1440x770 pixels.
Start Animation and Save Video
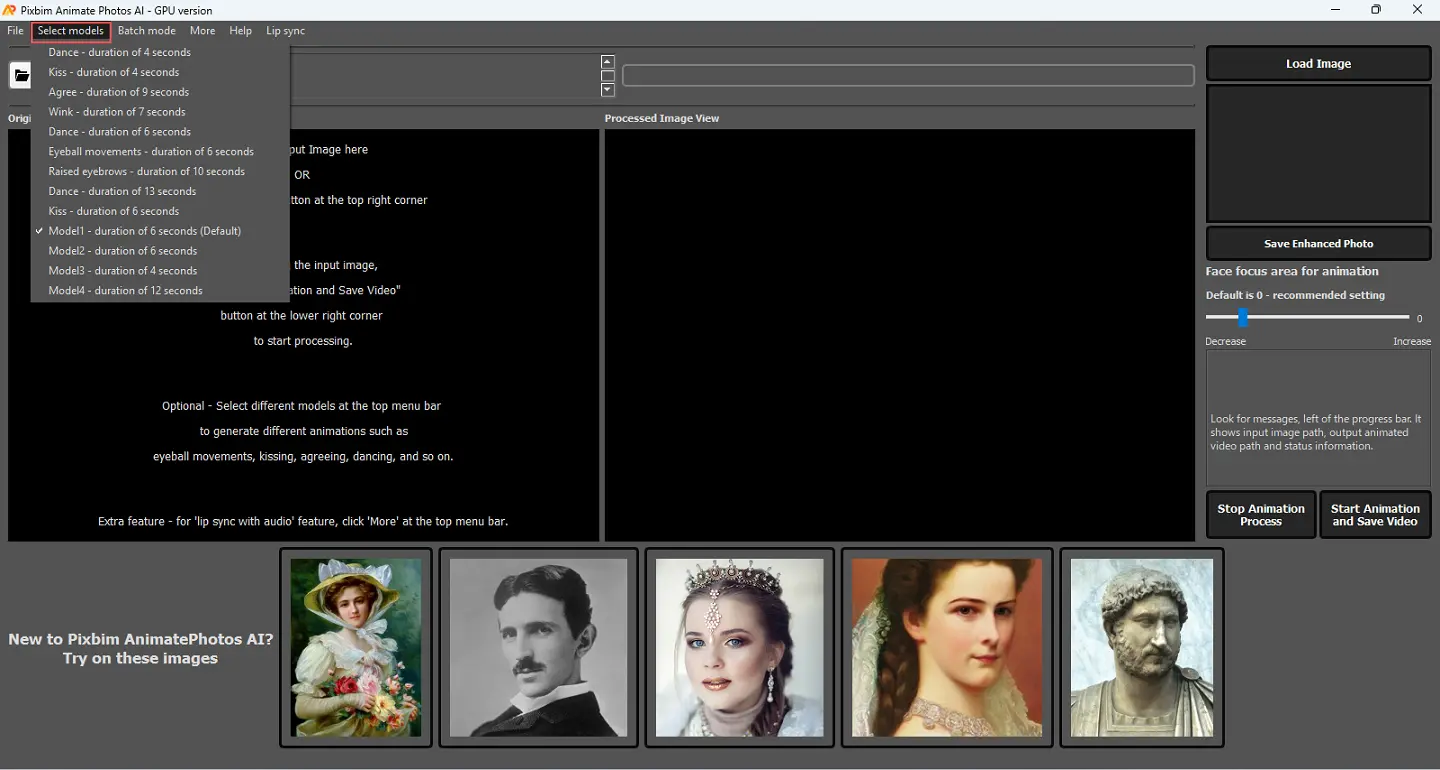(x=1375, y=515)
